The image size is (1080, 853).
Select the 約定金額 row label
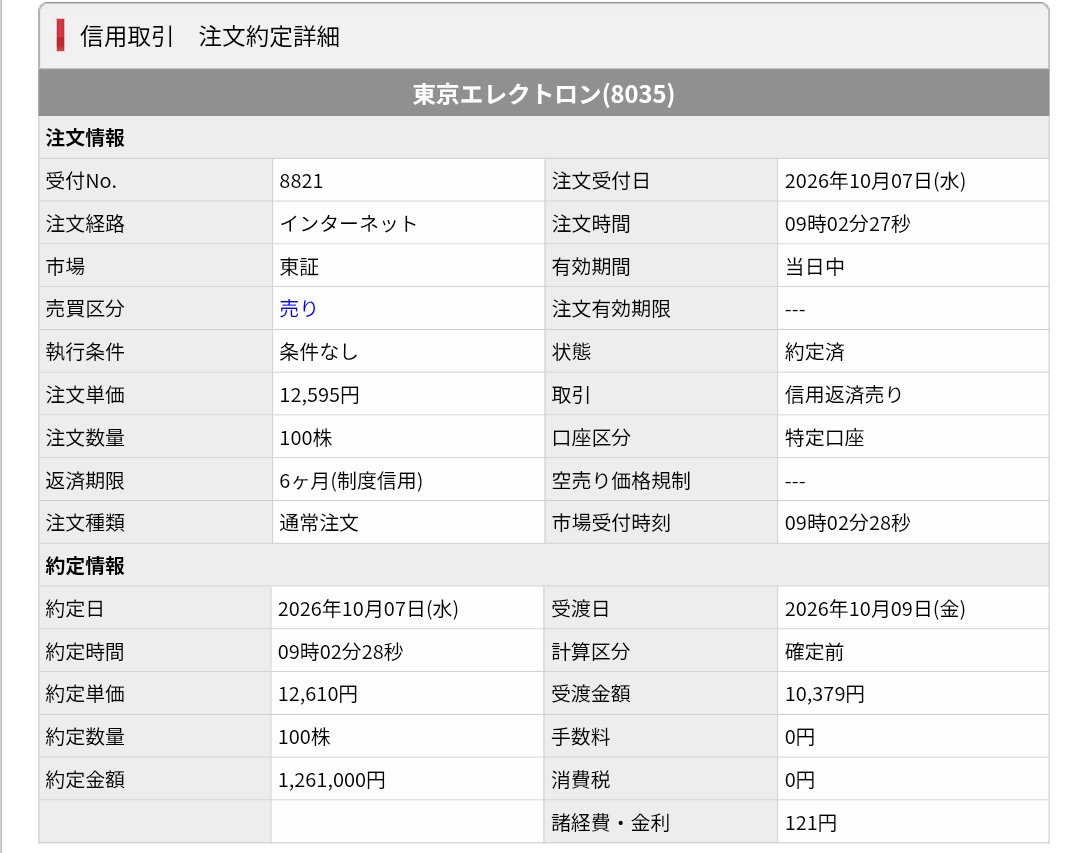pyautogui.click(x=85, y=780)
